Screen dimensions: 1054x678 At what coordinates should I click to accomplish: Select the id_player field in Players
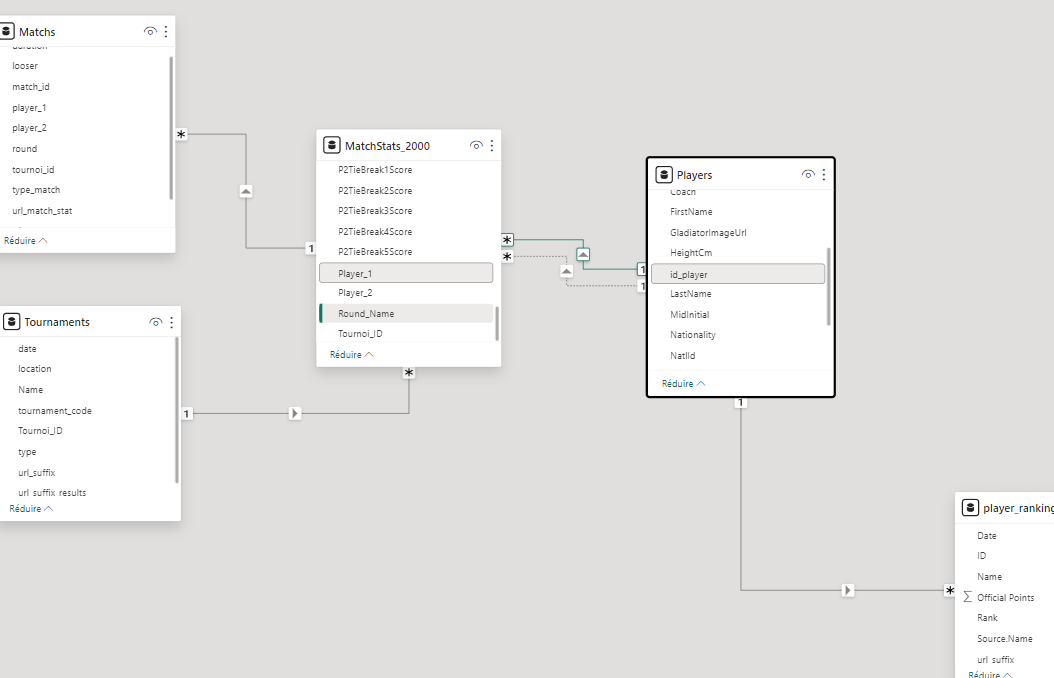point(738,274)
